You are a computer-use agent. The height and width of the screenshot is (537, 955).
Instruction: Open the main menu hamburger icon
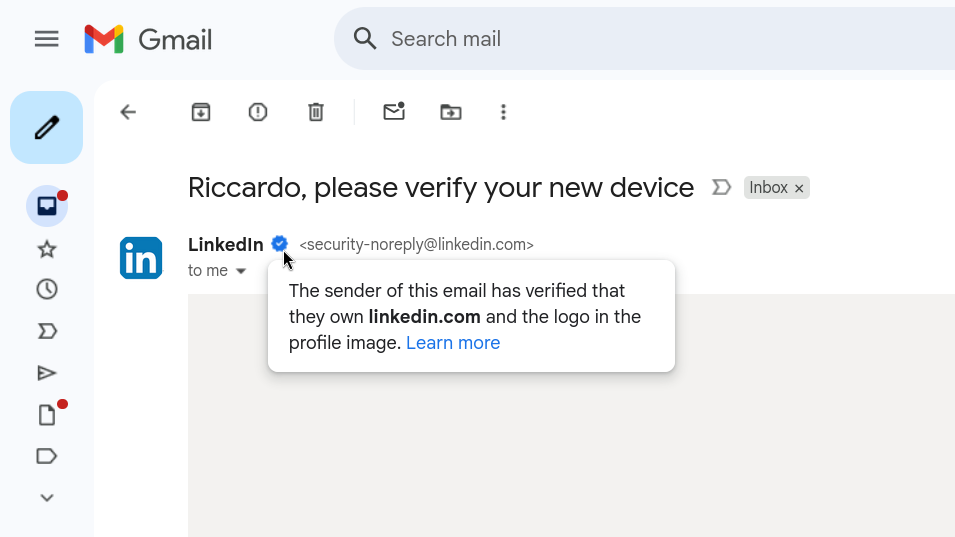[x=46, y=40]
